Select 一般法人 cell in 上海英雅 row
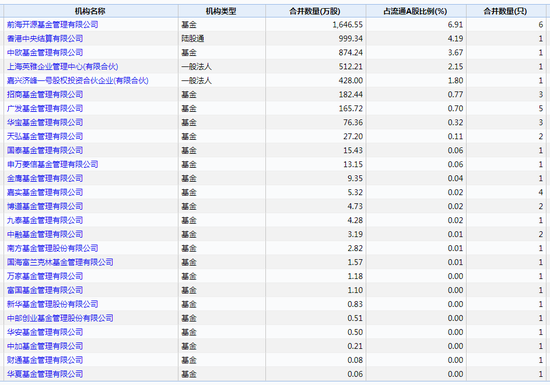Screen dimensions: 550x385 click(x=196, y=67)
